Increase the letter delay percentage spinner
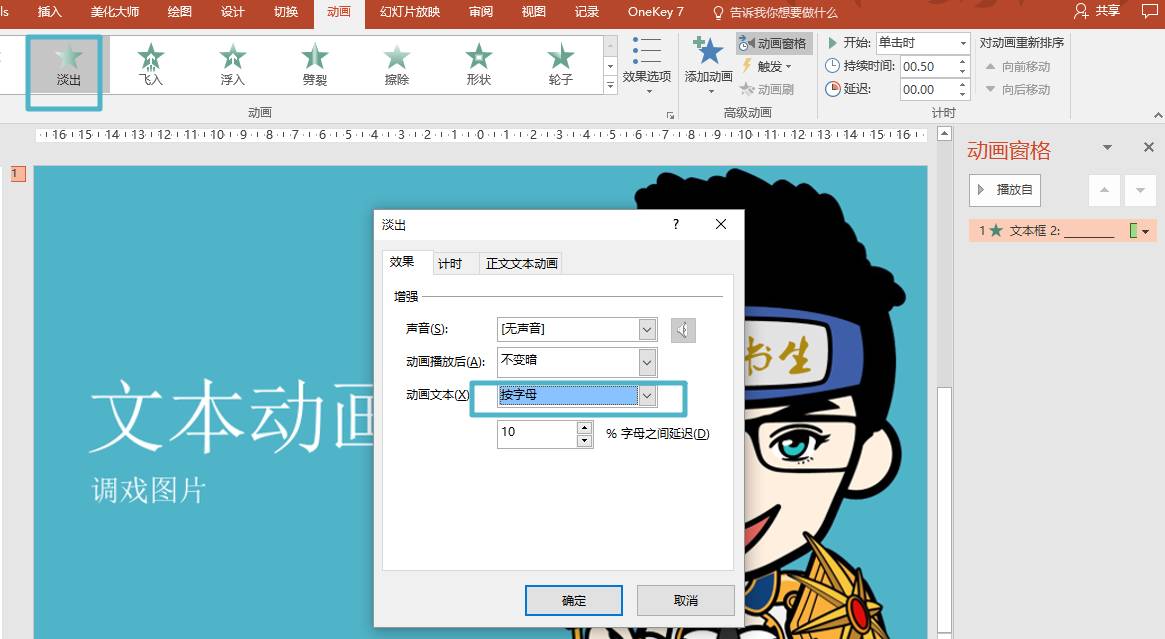Screen dimensions: 1165x639 585,427
